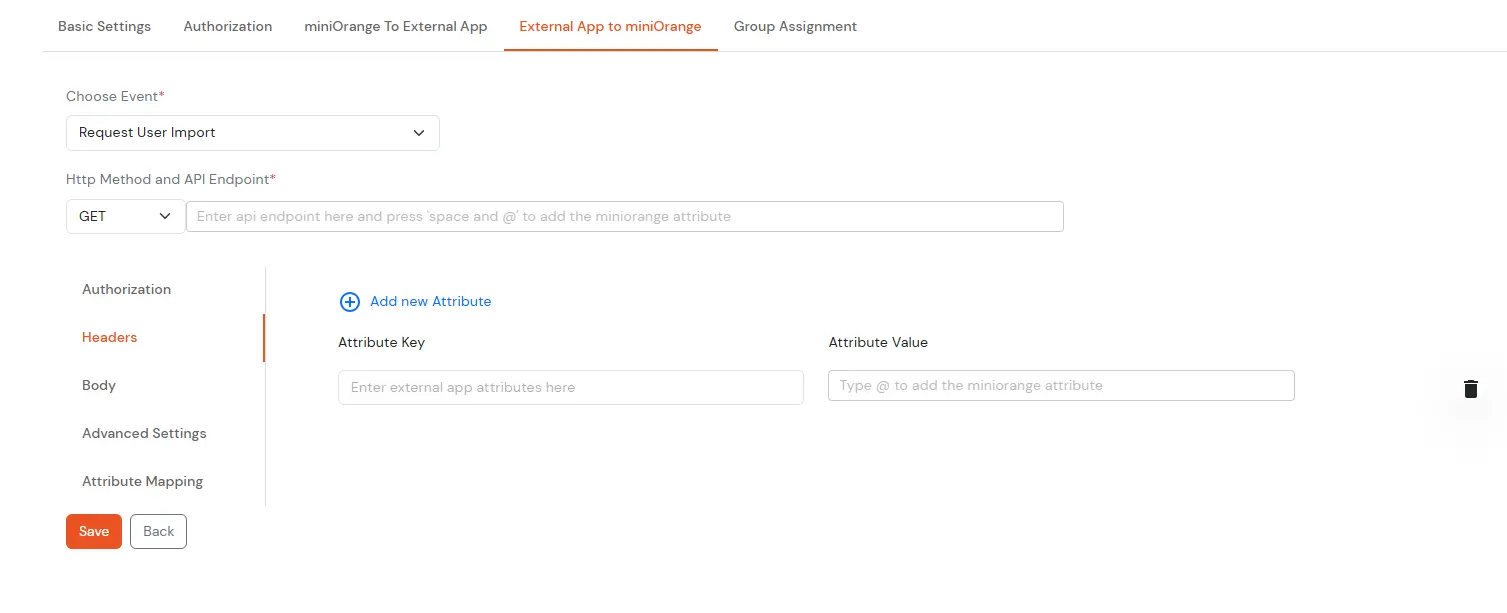This screenshot has height=613, width=1507.
Task: Click the Choose Event dropdown chevron
Action: [419, 132]
